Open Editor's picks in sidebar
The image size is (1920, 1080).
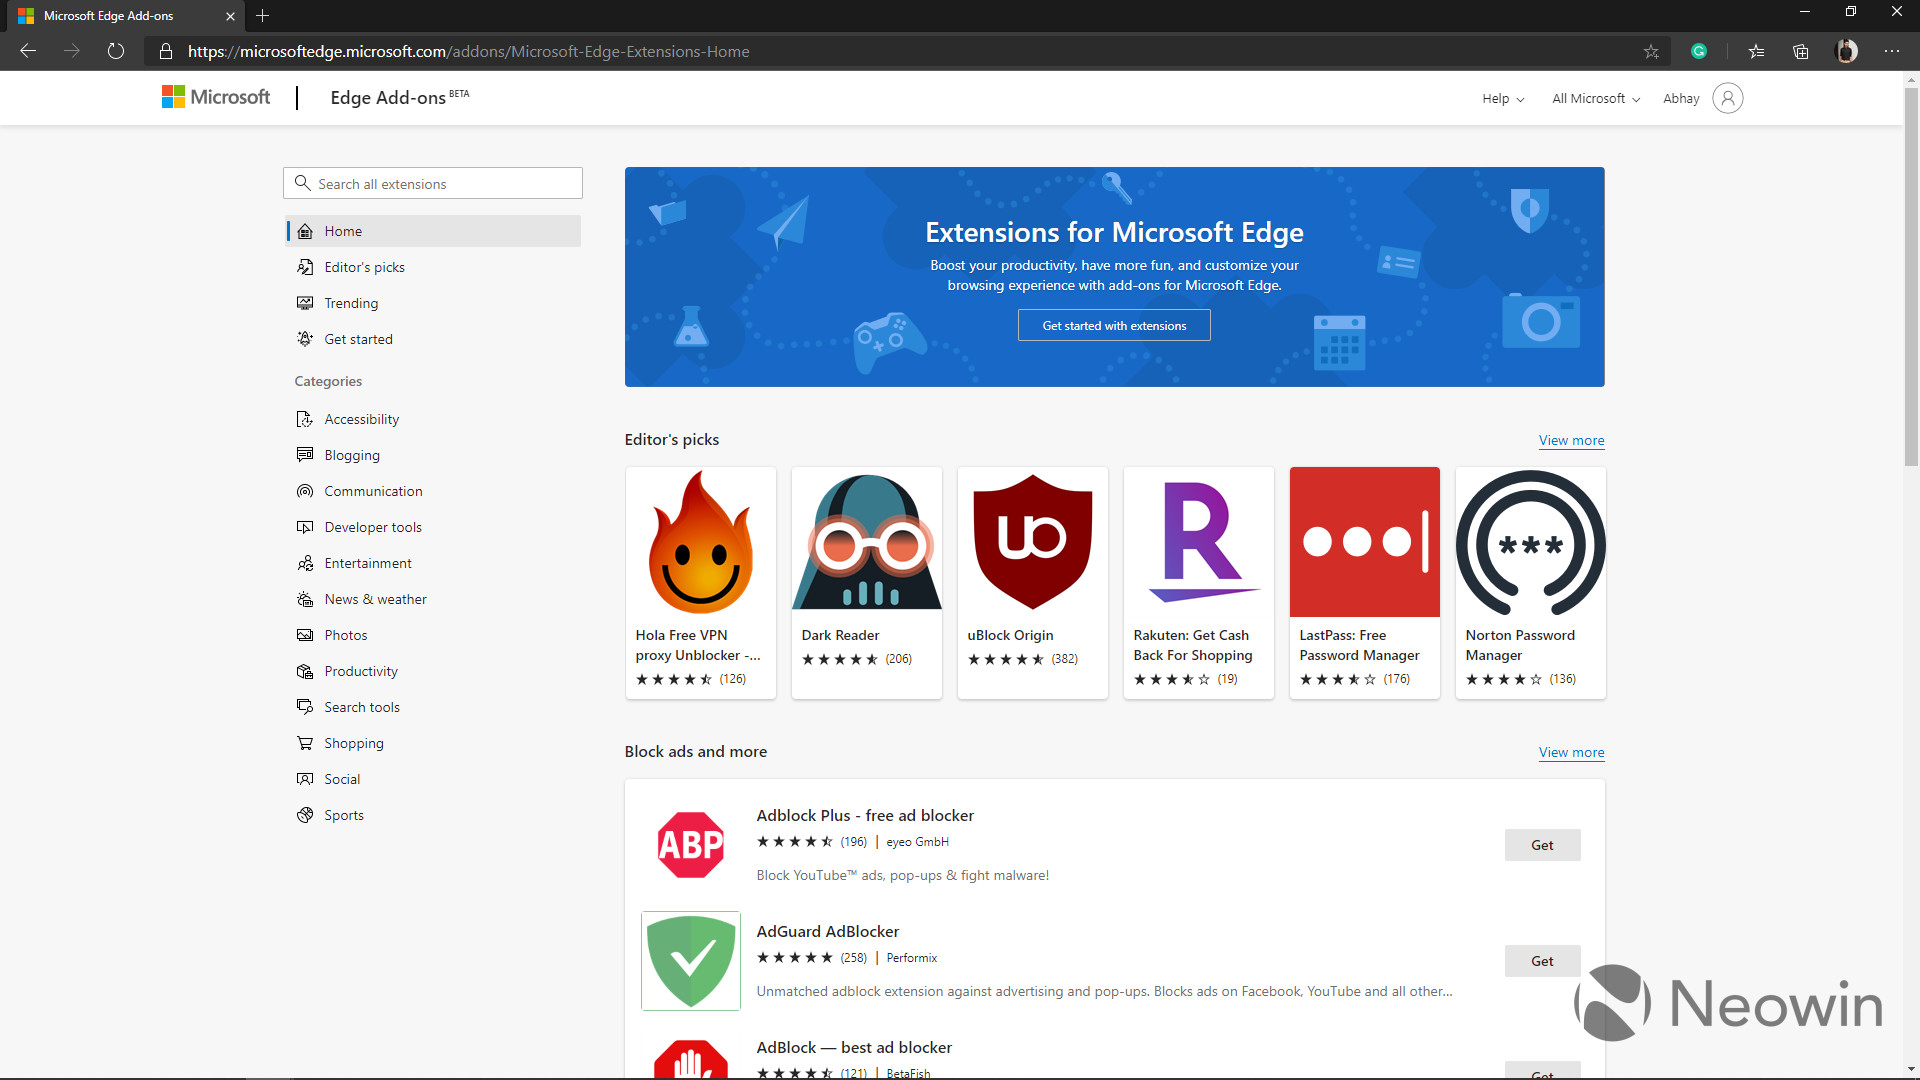(364, 267)
